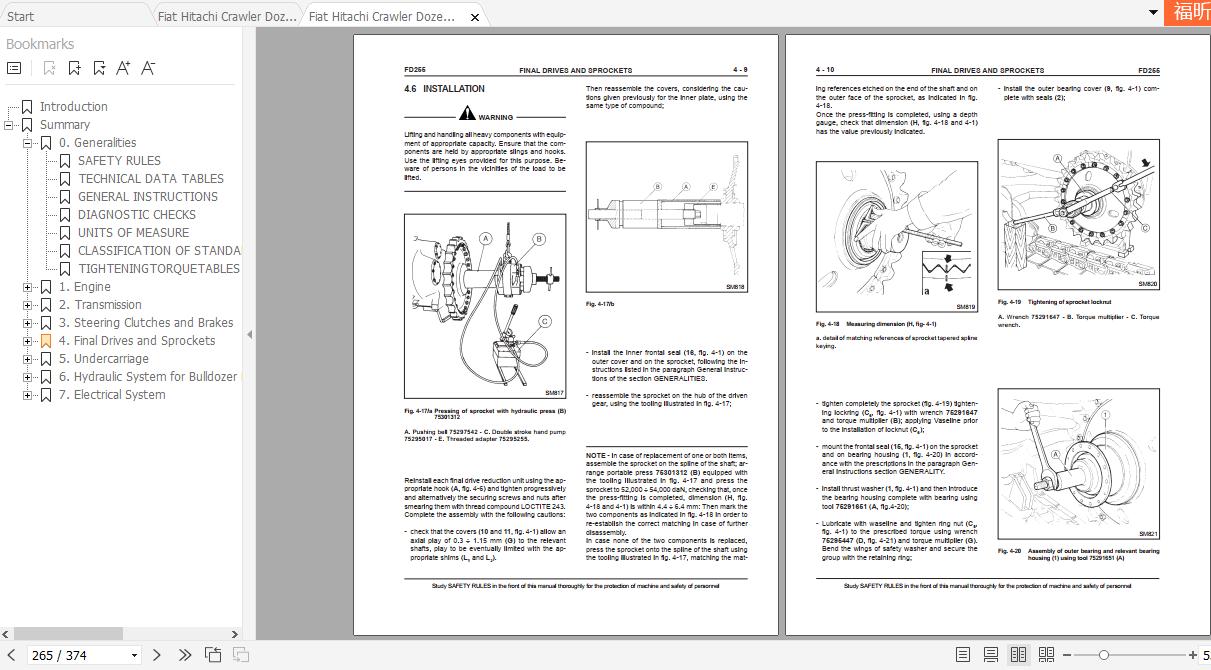Image resolution: width=1211 pixels, height=670 pixels.
Task: Enable continuous scrolling page mode
Action: (x=990, y=655)
